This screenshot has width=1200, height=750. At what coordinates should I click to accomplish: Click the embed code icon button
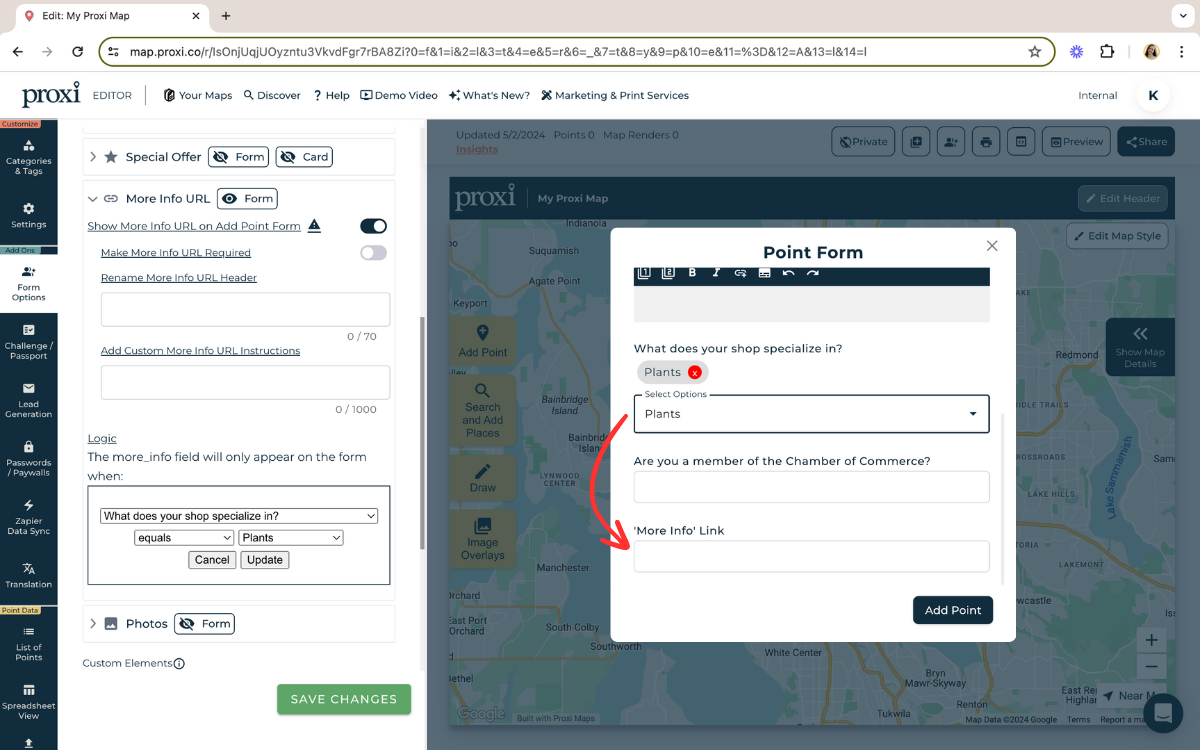click(x=1020, y=142)
